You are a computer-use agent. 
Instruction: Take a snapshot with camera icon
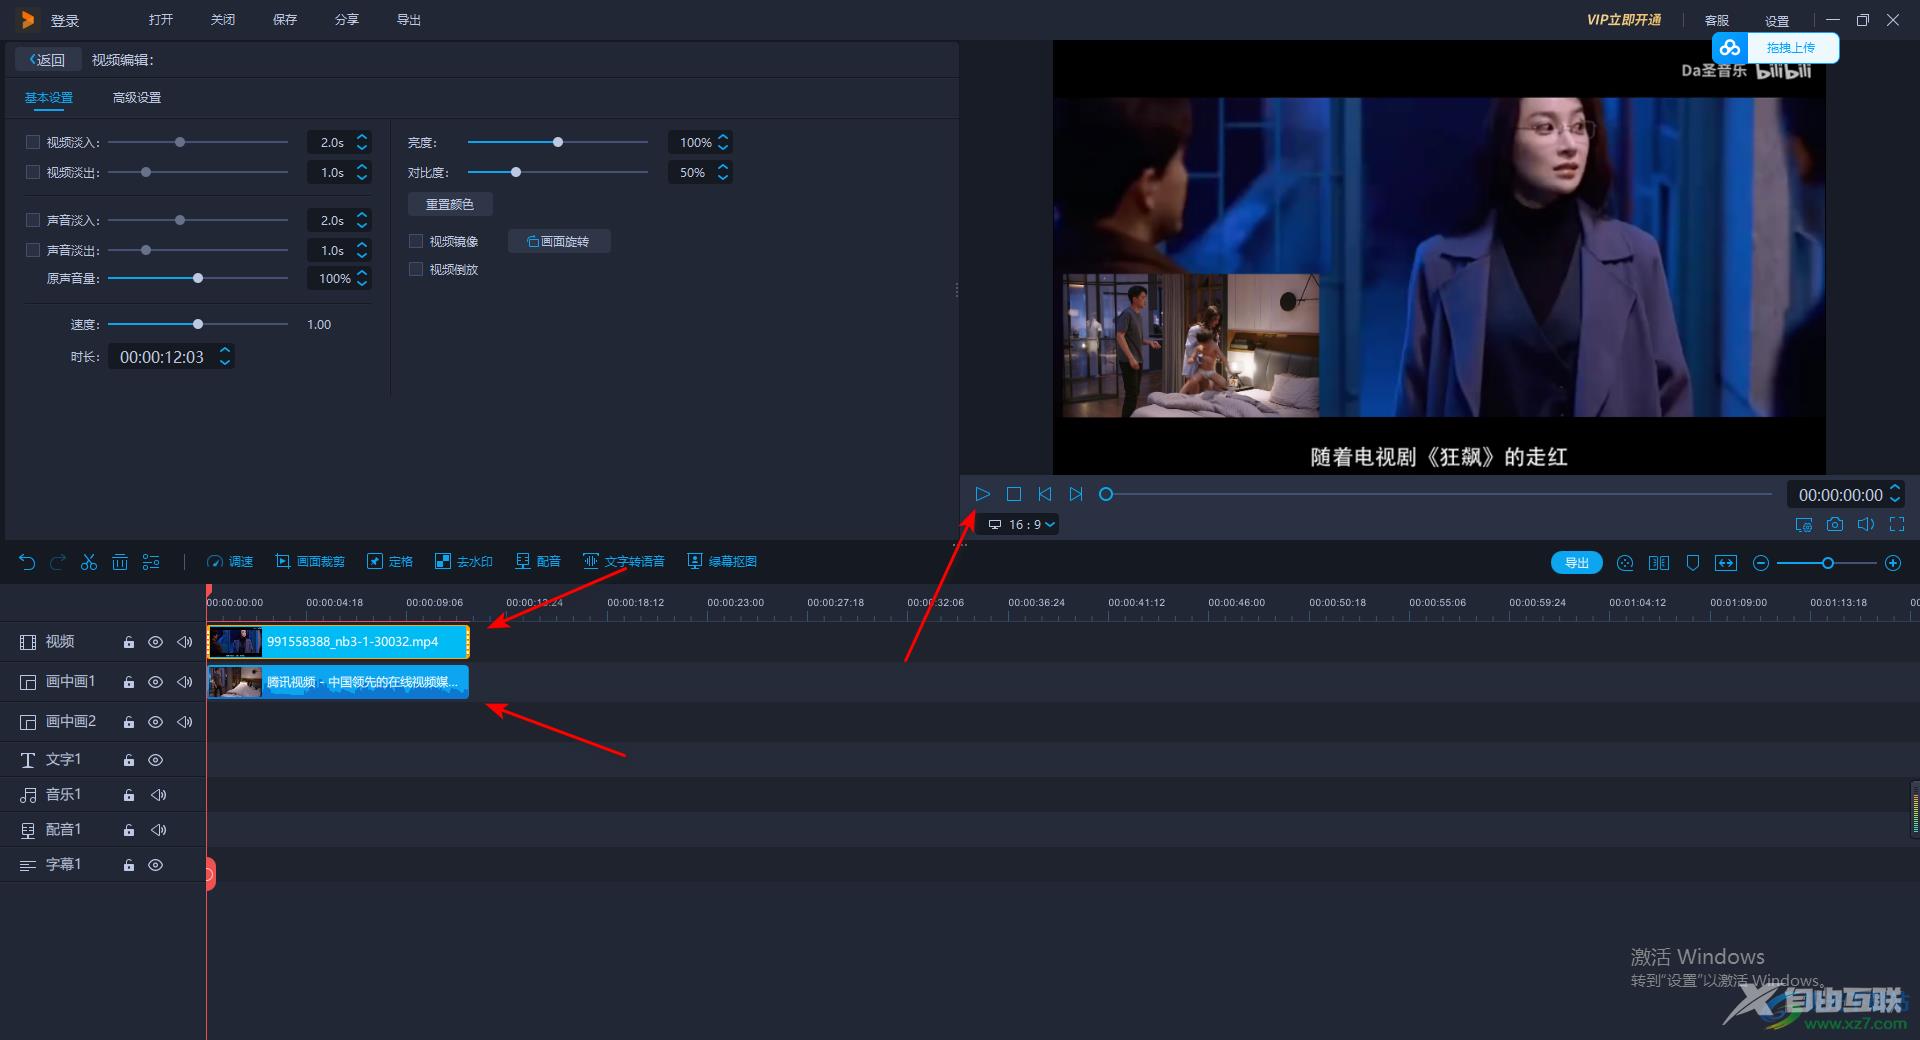[x=1835, y=524]
